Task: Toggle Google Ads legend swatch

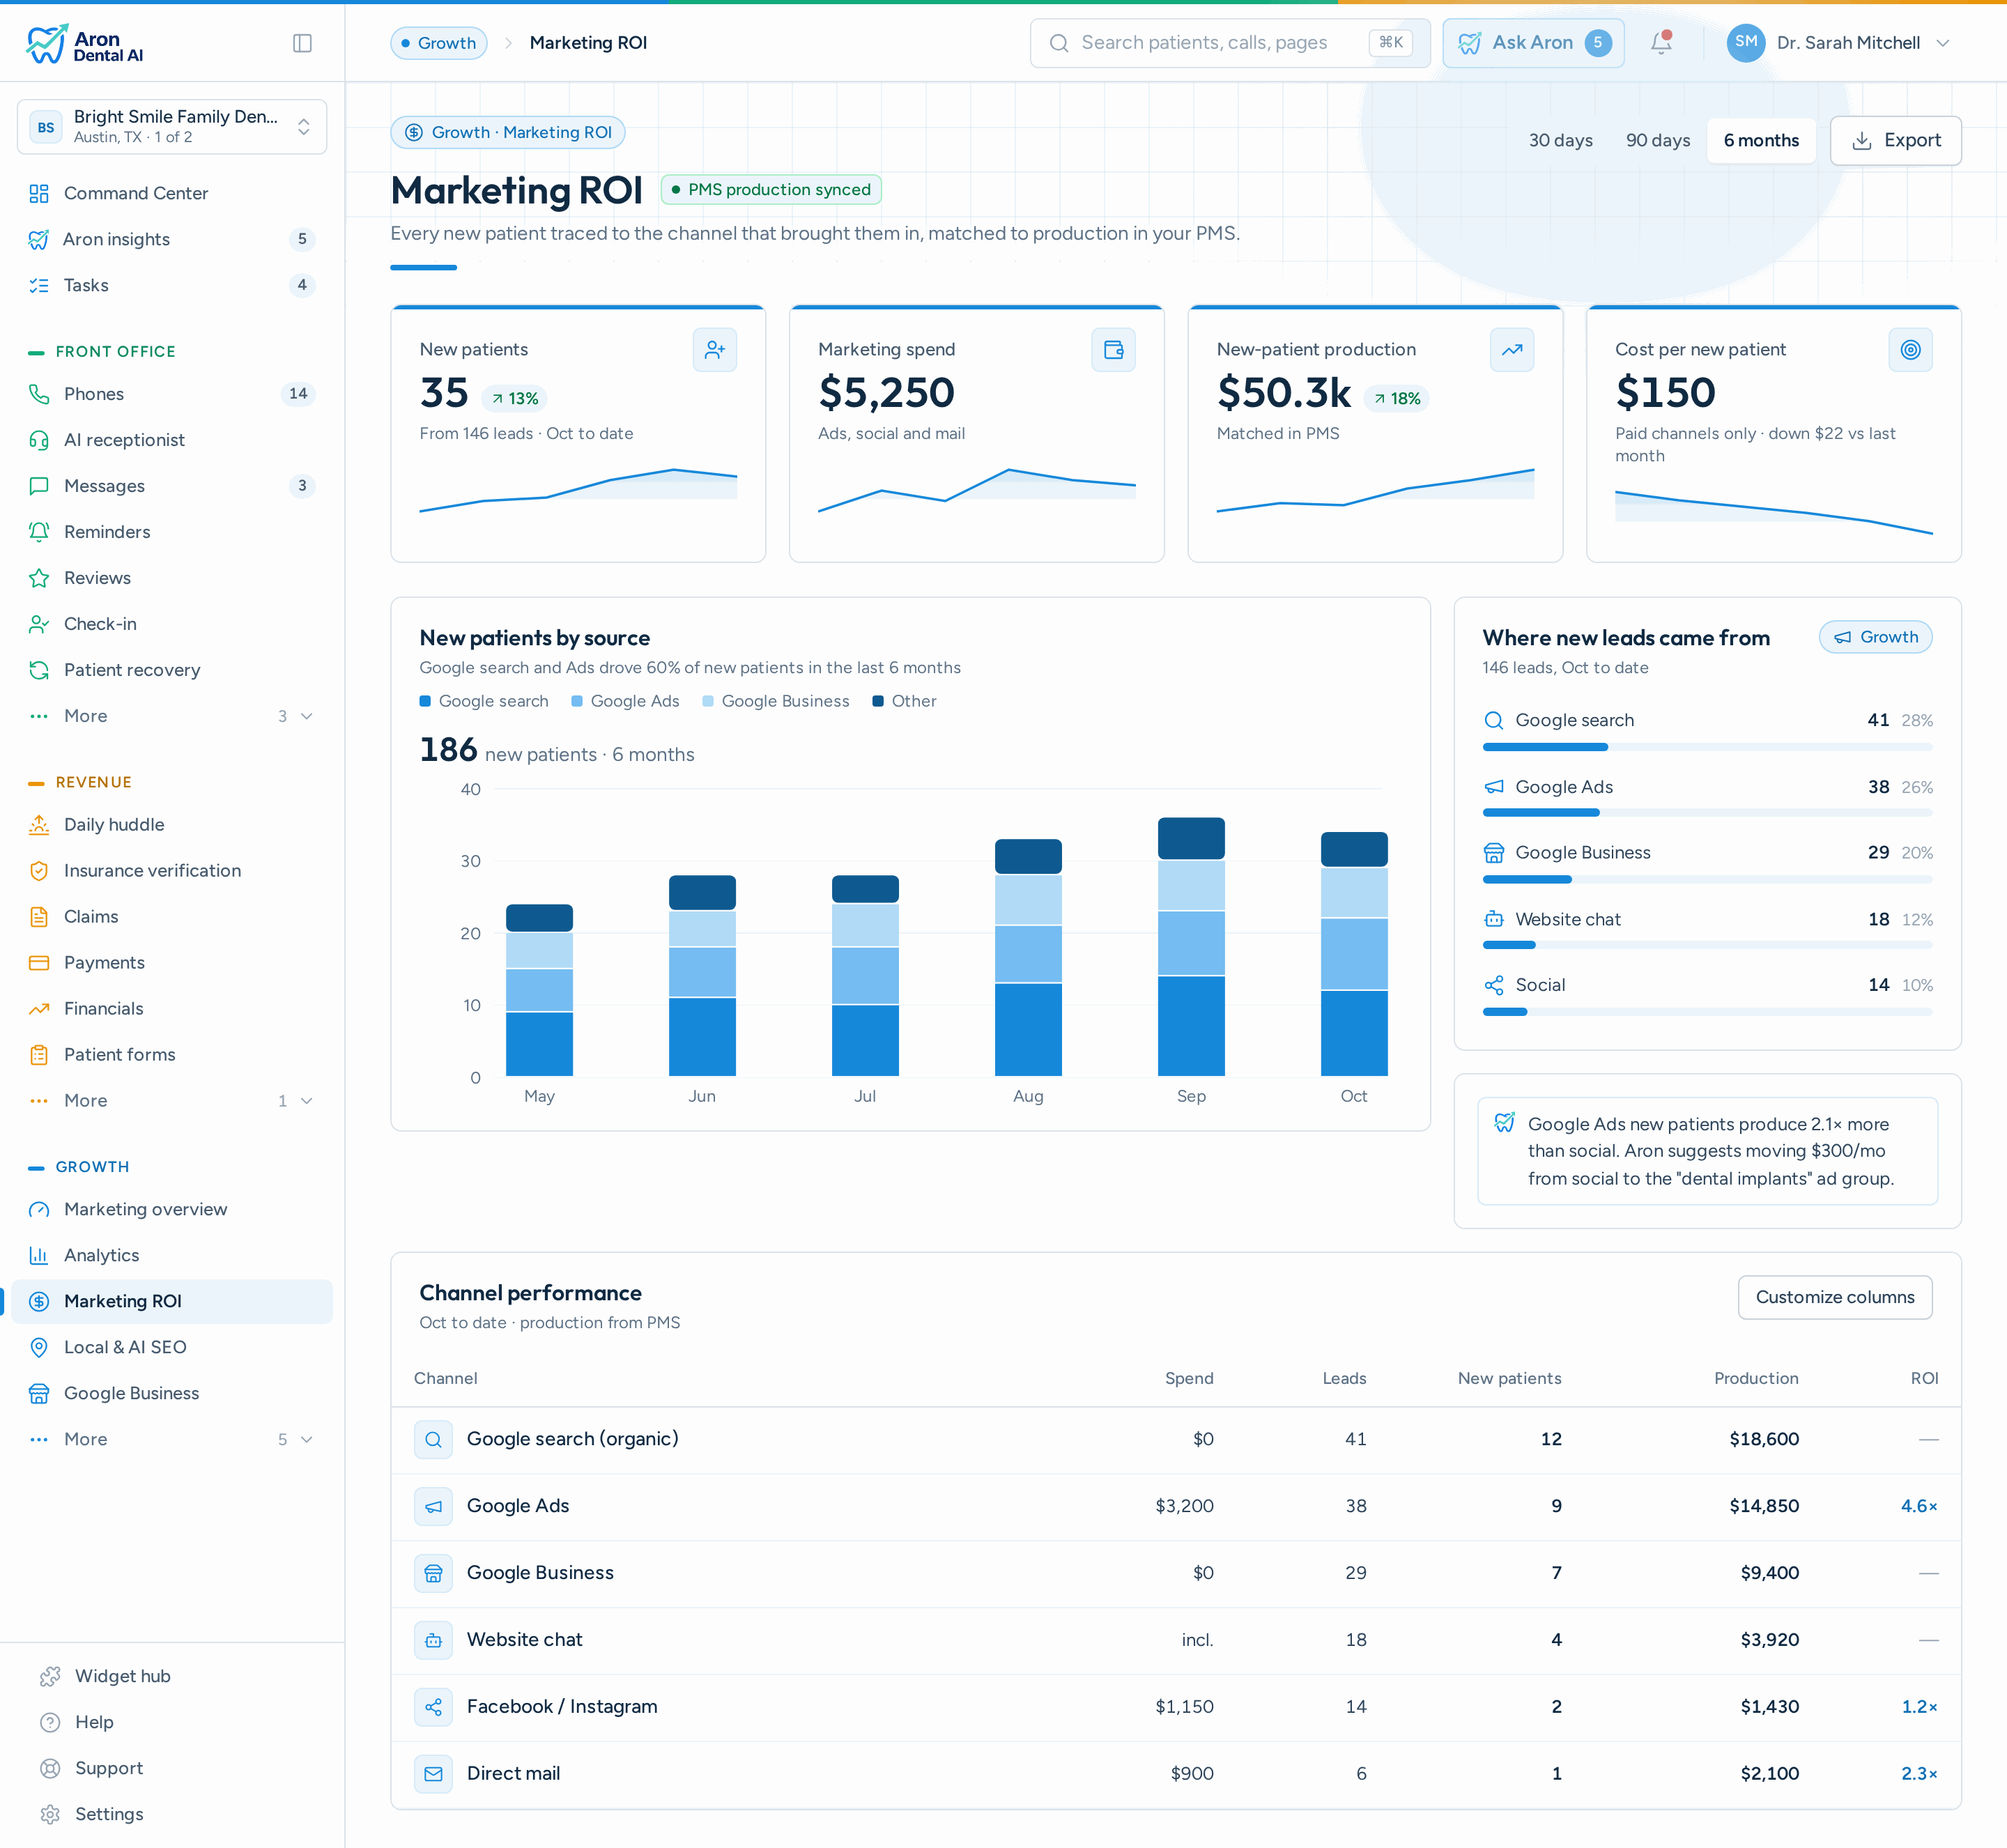Action: [577, 701]
